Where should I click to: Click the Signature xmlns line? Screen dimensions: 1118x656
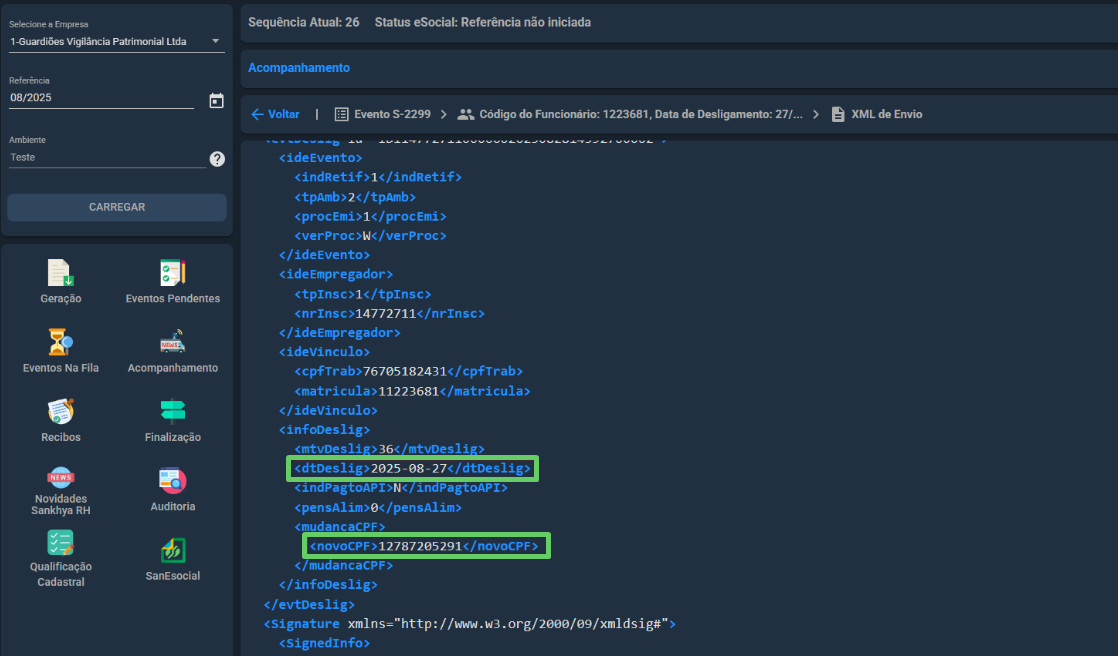(469, 624)
